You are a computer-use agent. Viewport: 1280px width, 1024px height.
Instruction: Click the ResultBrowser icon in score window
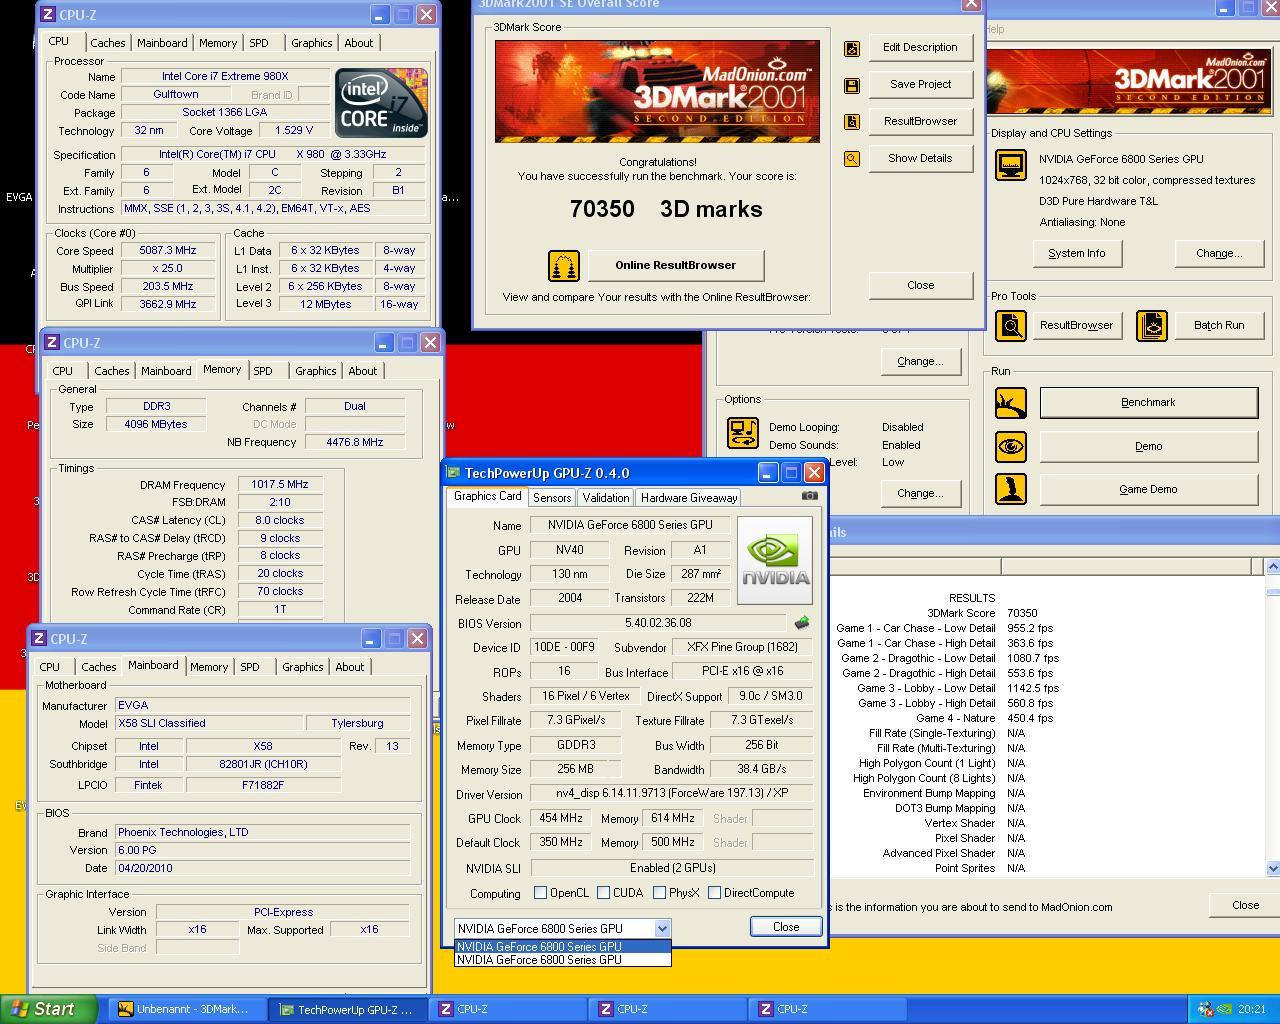[852, 122]
